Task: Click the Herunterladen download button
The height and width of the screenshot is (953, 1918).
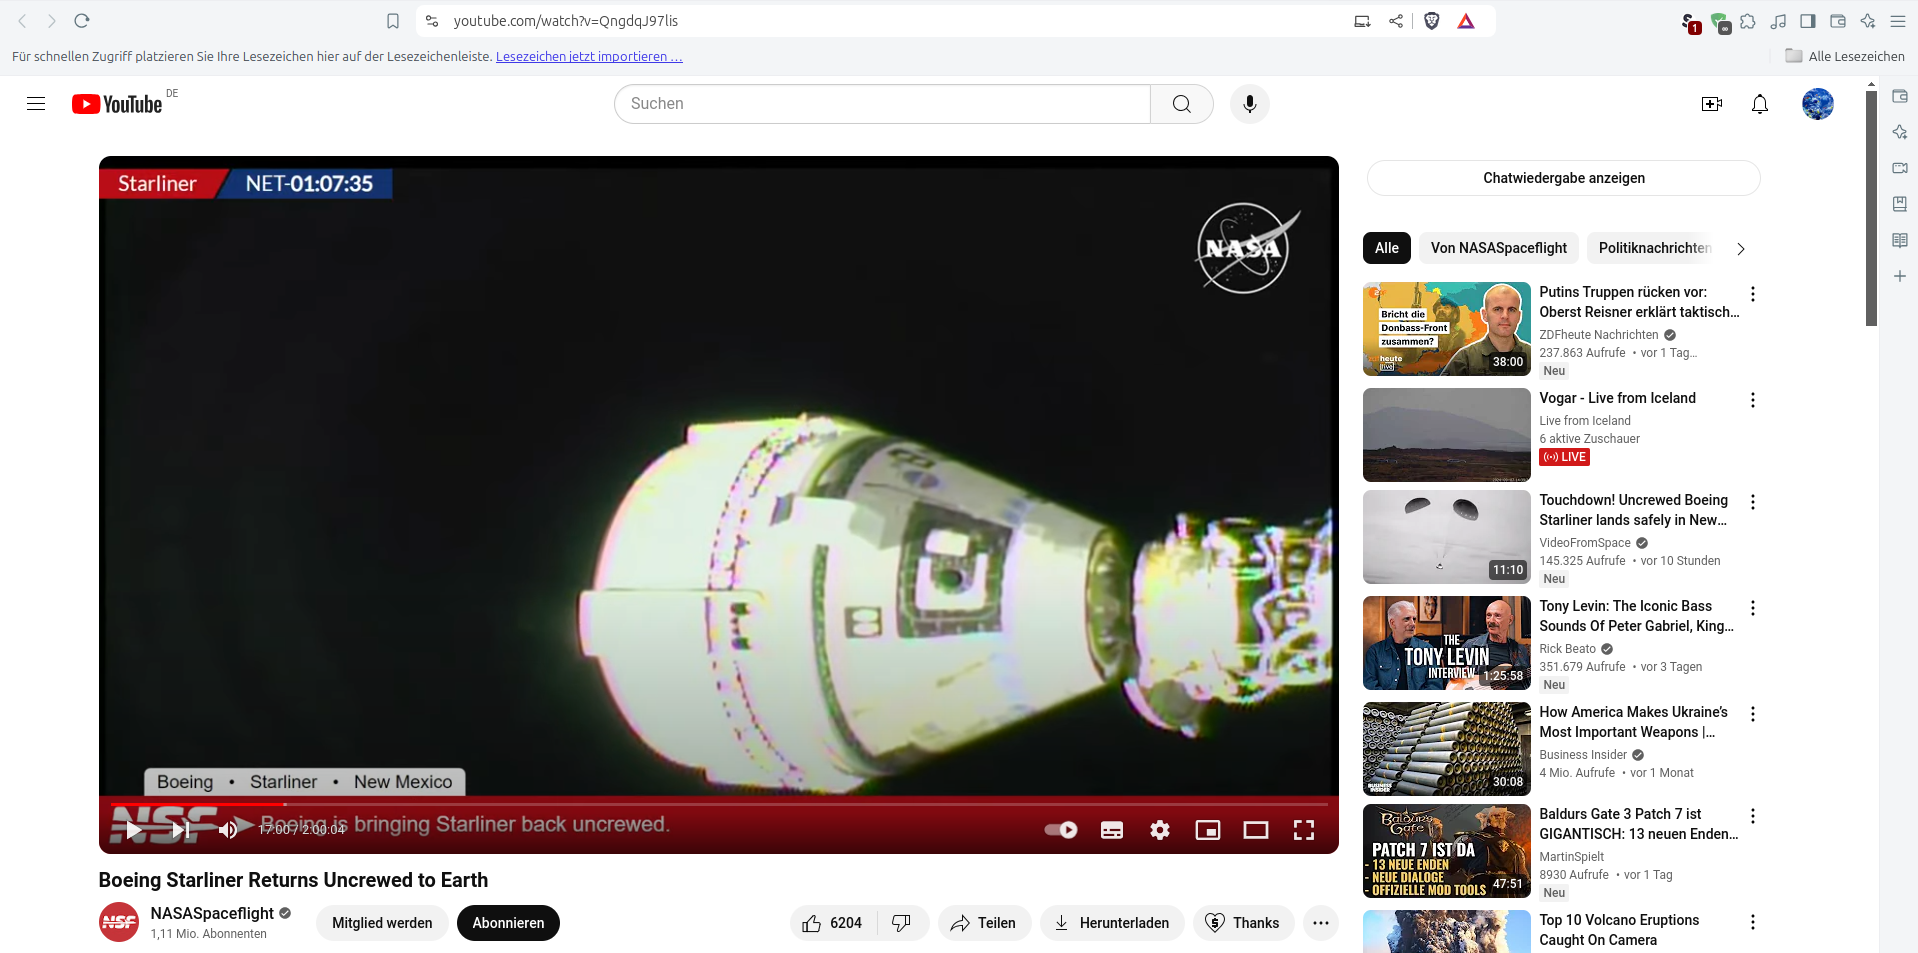Action: tap(1112, 923)
